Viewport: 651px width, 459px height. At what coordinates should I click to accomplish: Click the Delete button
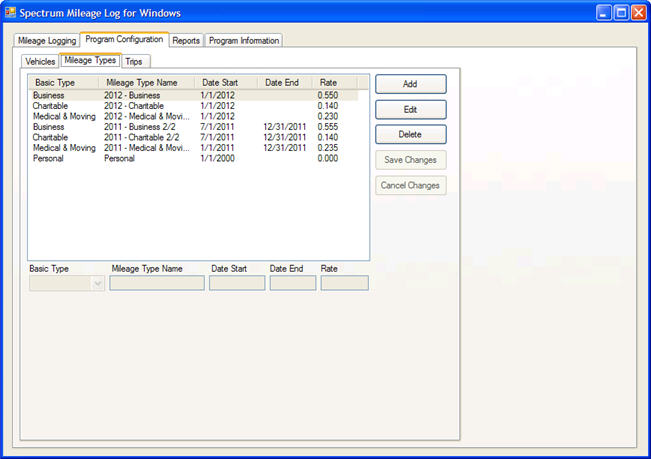tap(410, 134)
